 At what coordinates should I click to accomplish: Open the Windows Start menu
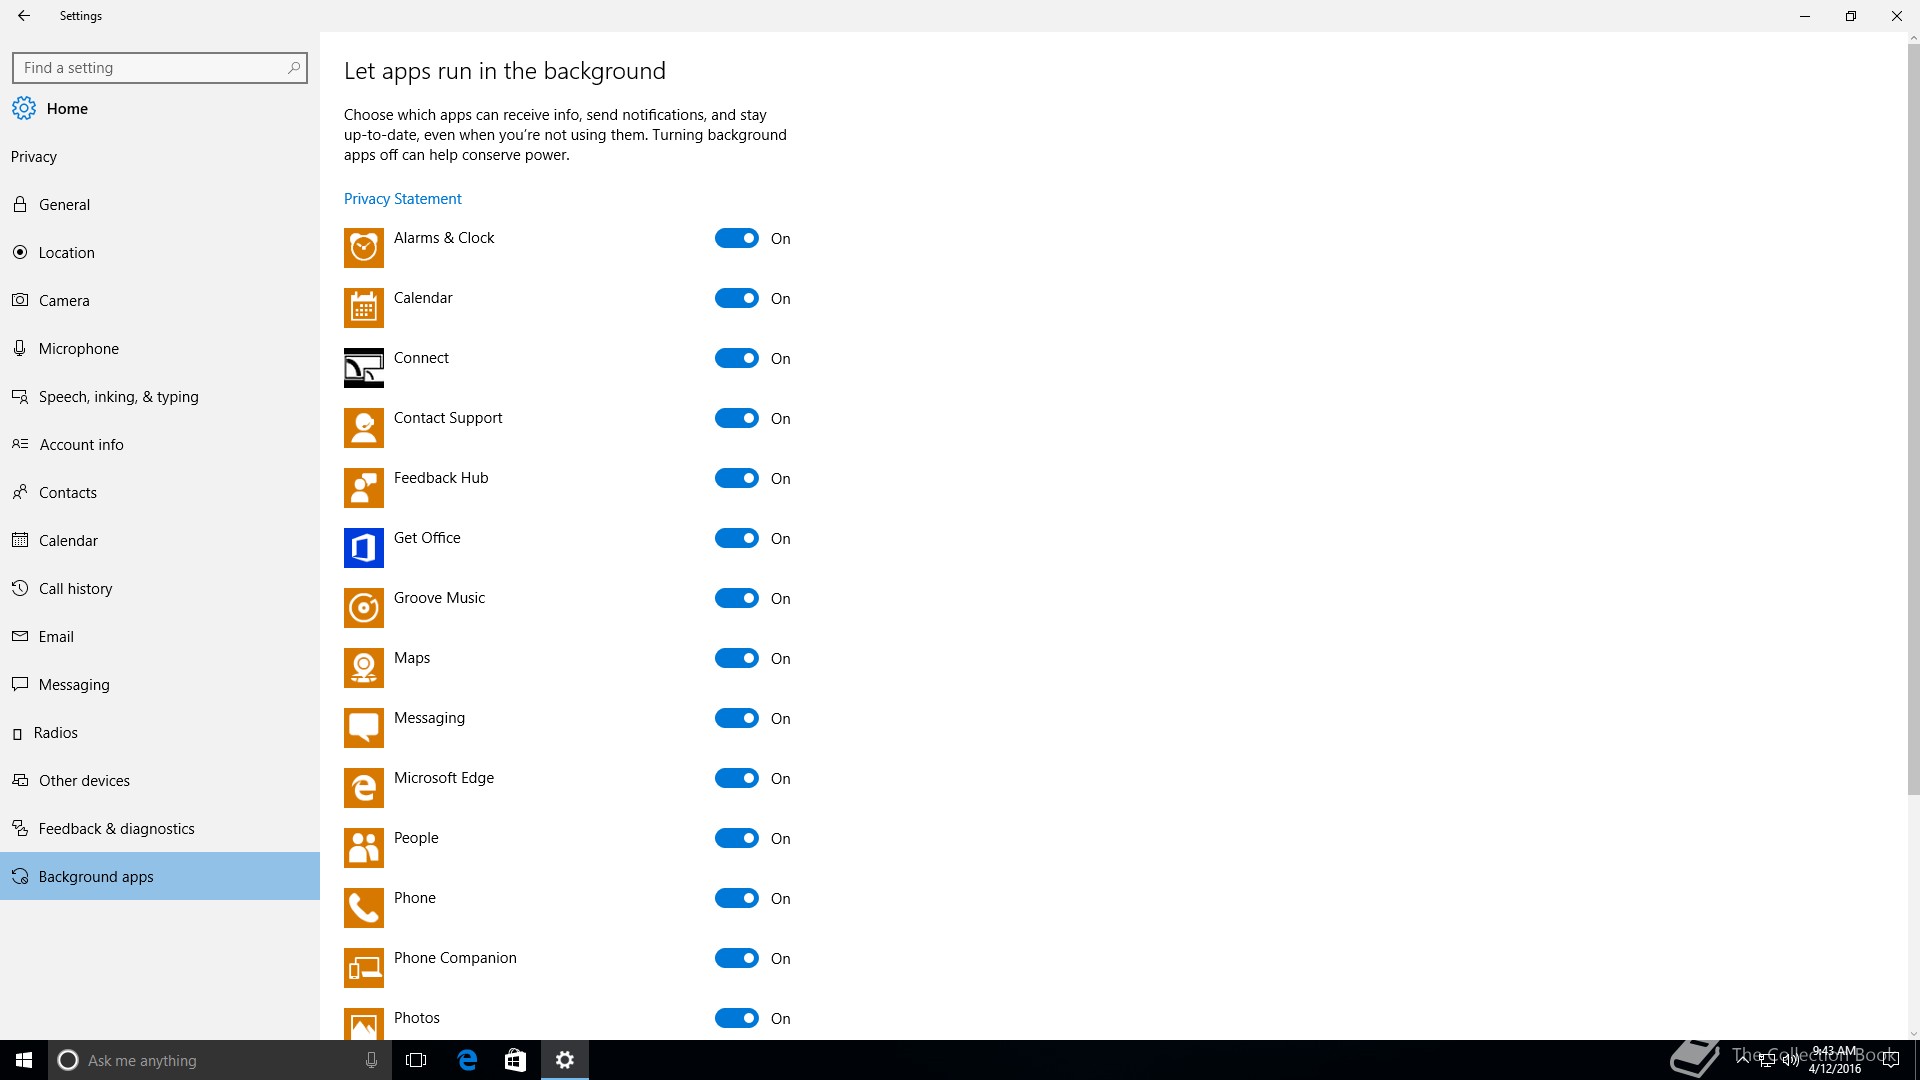point(24,1060)
